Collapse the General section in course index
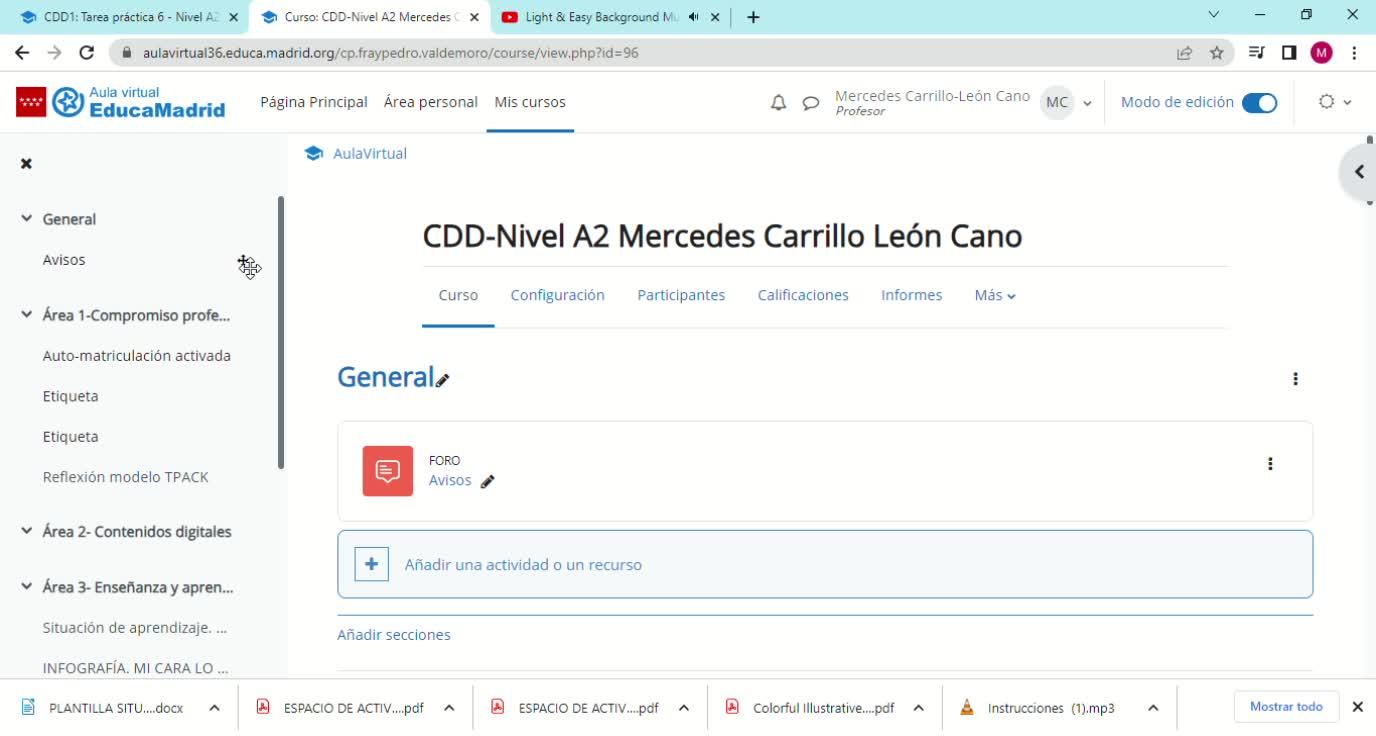The image size is (1376, 736). 27,219
